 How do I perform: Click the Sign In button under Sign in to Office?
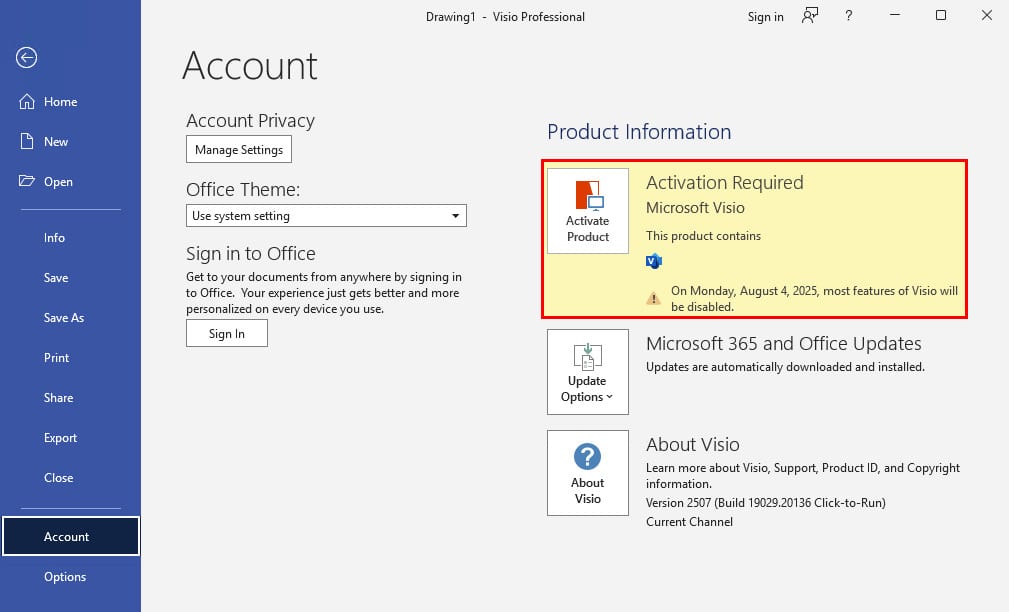coord(227,333)
